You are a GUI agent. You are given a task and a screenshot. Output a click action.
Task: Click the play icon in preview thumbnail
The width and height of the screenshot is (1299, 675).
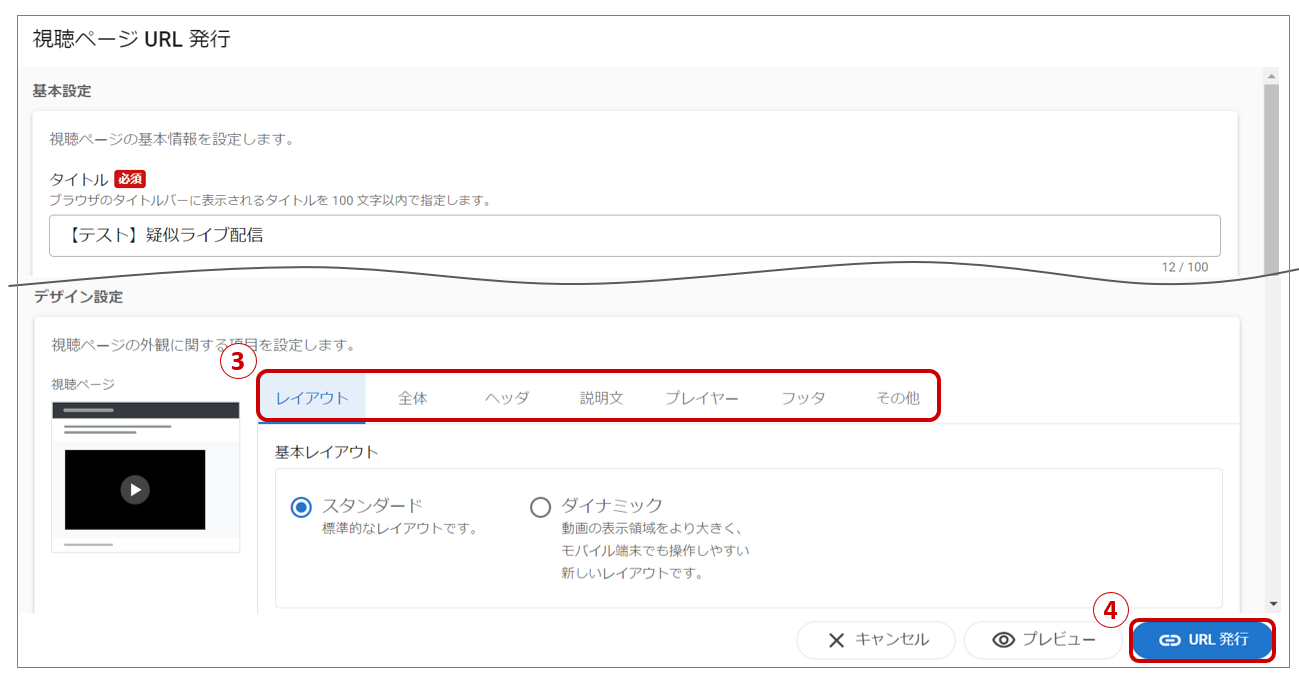pyautogui.click(x=135, y=489)
